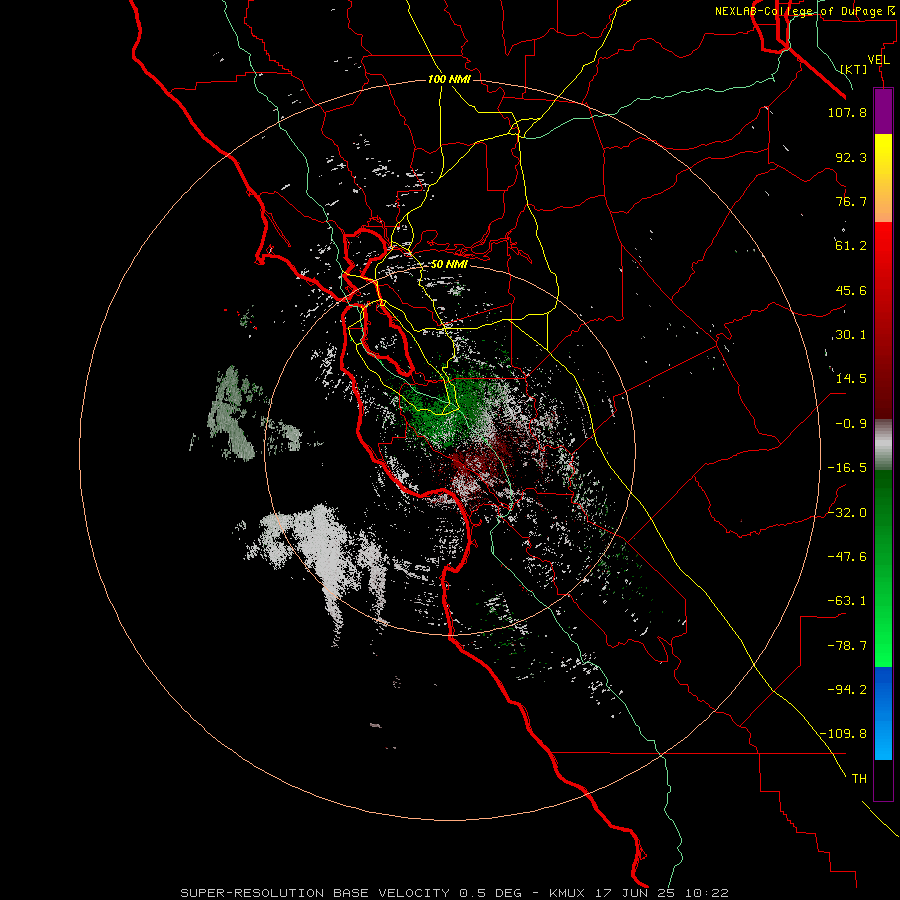Screen dimensions: 900x900
Task: Click the yellow segment of the velocity color bar
Action: (883, 178)
